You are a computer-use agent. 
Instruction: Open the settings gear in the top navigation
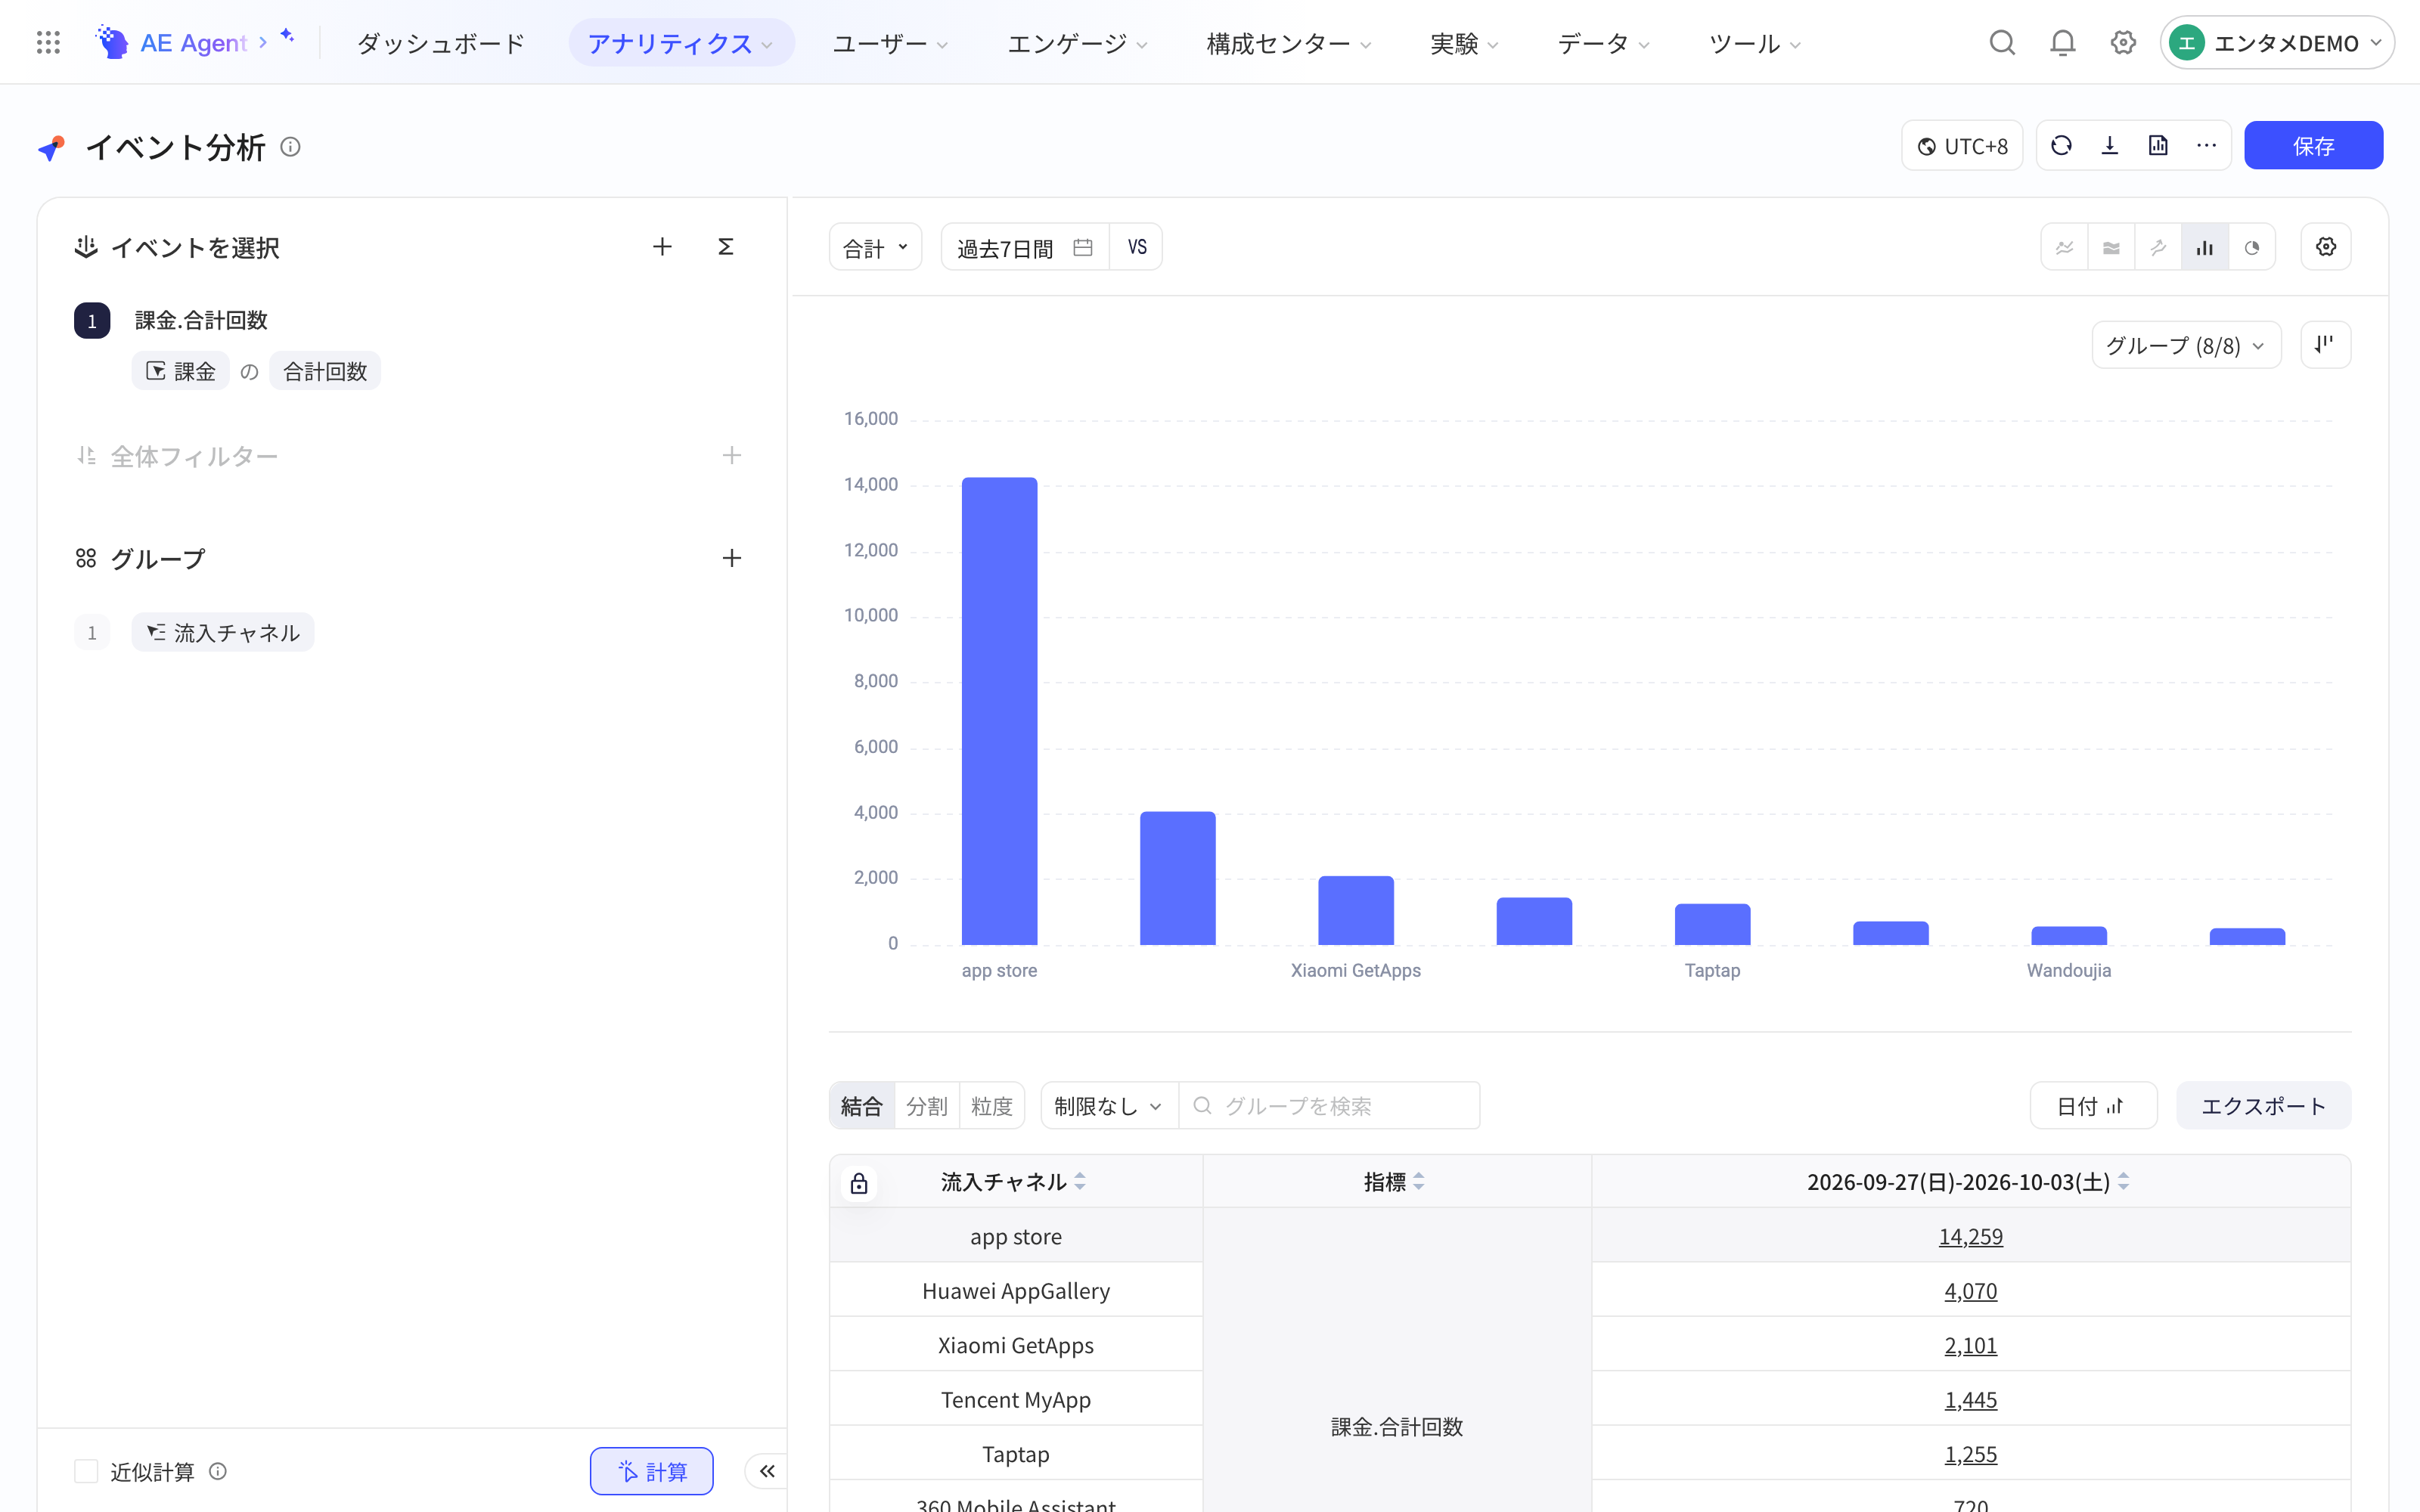click(x=2123, y=43)
